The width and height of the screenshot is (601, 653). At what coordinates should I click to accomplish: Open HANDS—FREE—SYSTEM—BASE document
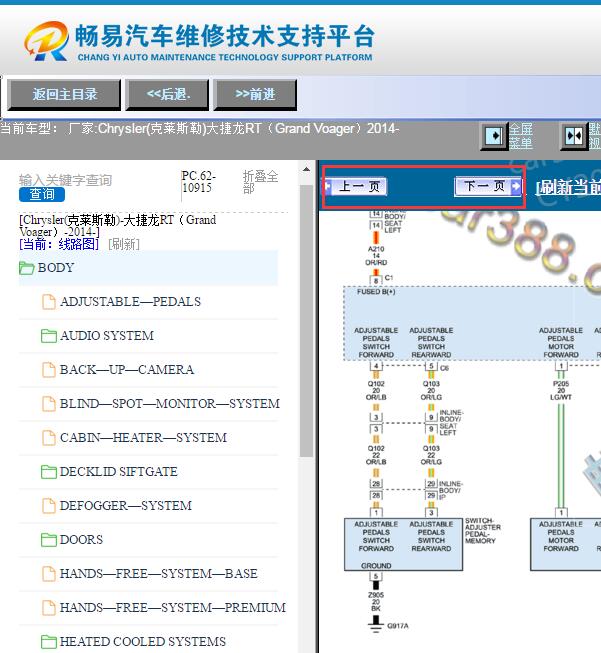(x=159, y=573)
